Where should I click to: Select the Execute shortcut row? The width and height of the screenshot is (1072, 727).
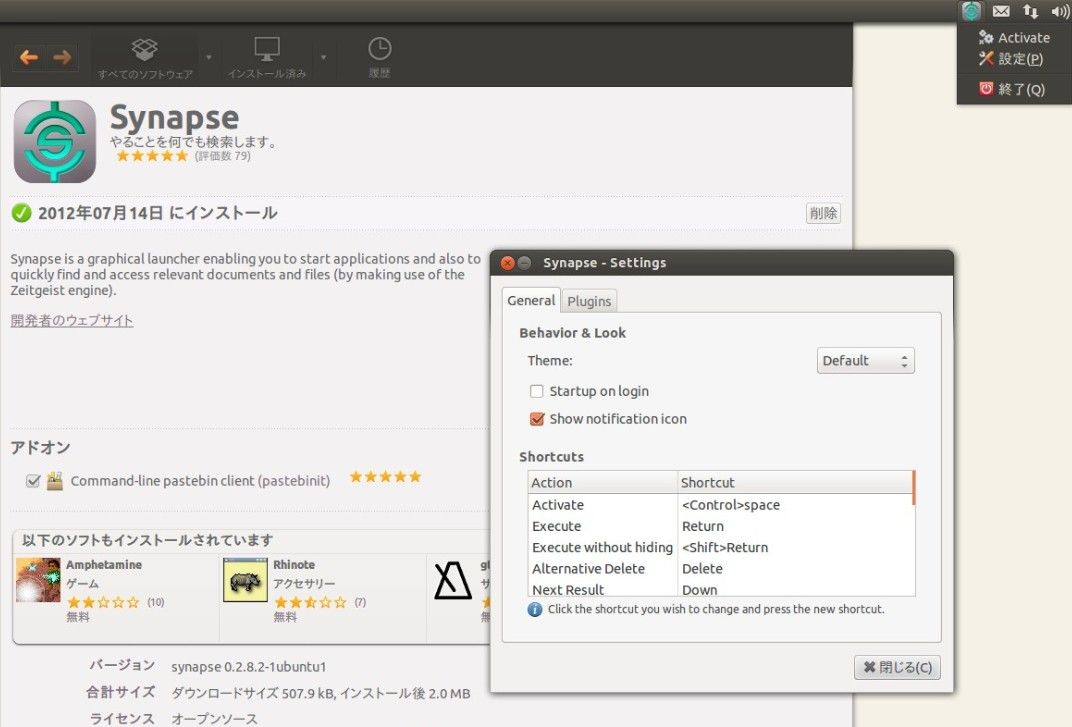(721, 526)
